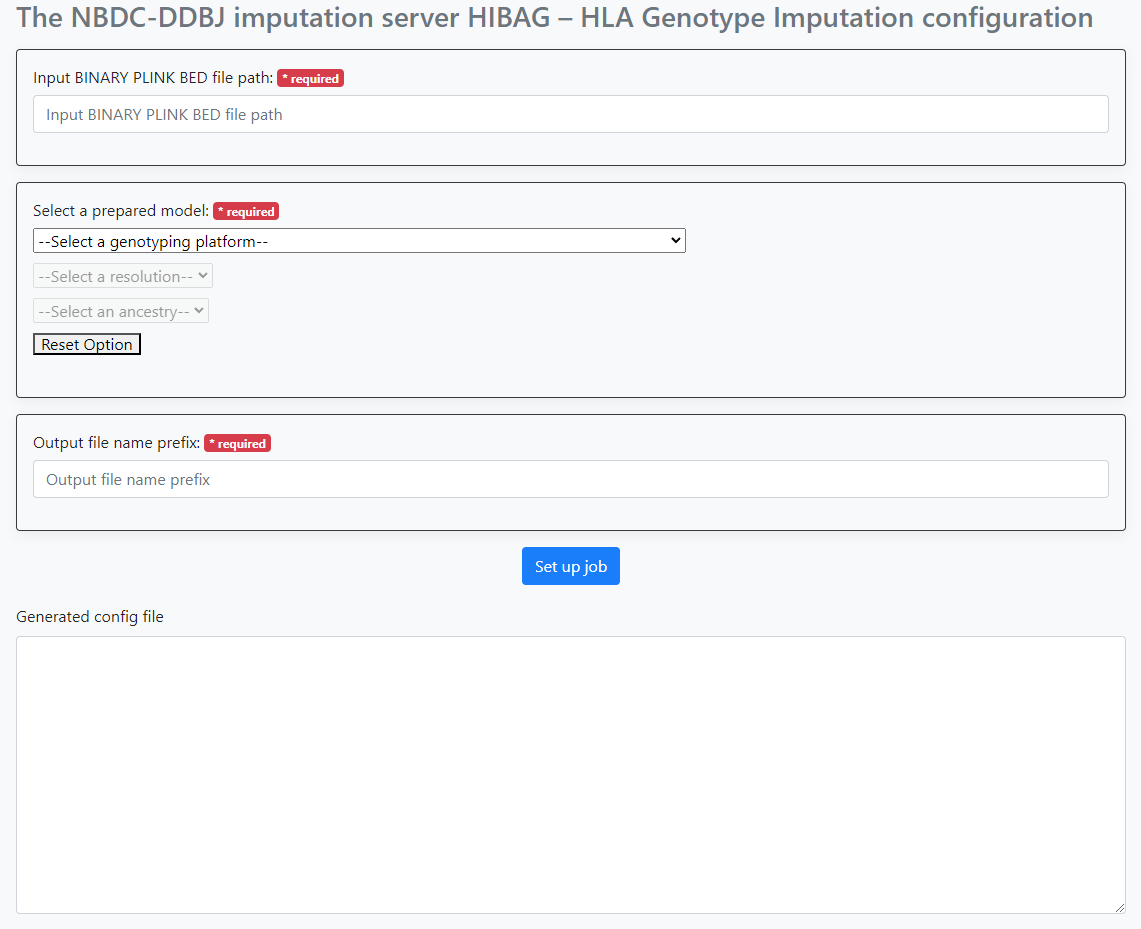Image resolution: width=1141 pixels, height=929 pixels.
Task: Click the BINARY PLINK BED file path input
Action: [570, 114]
